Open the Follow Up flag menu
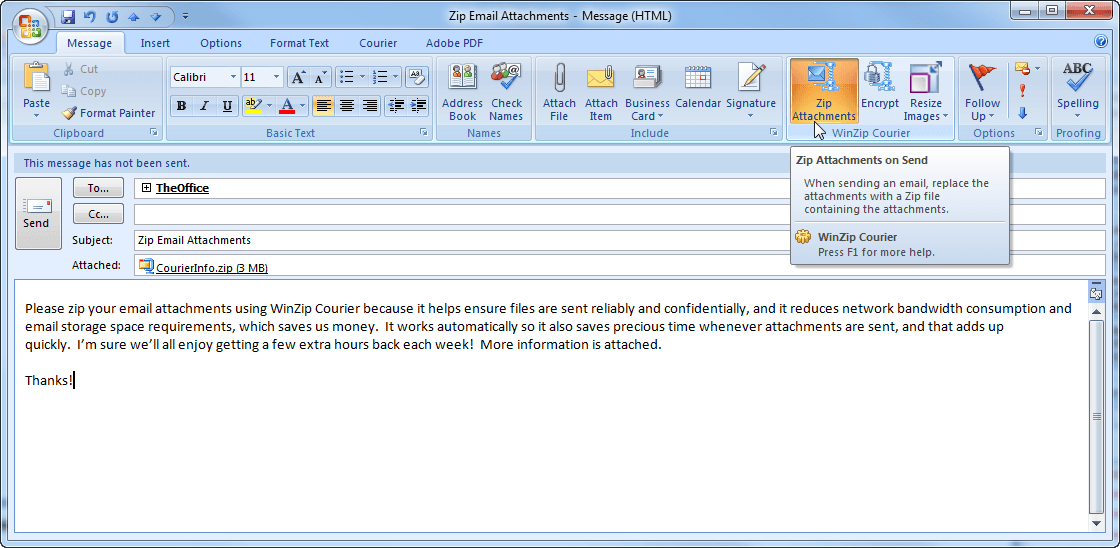The width and height of the screenshot is (1120, 548). [x=982, y=92]
